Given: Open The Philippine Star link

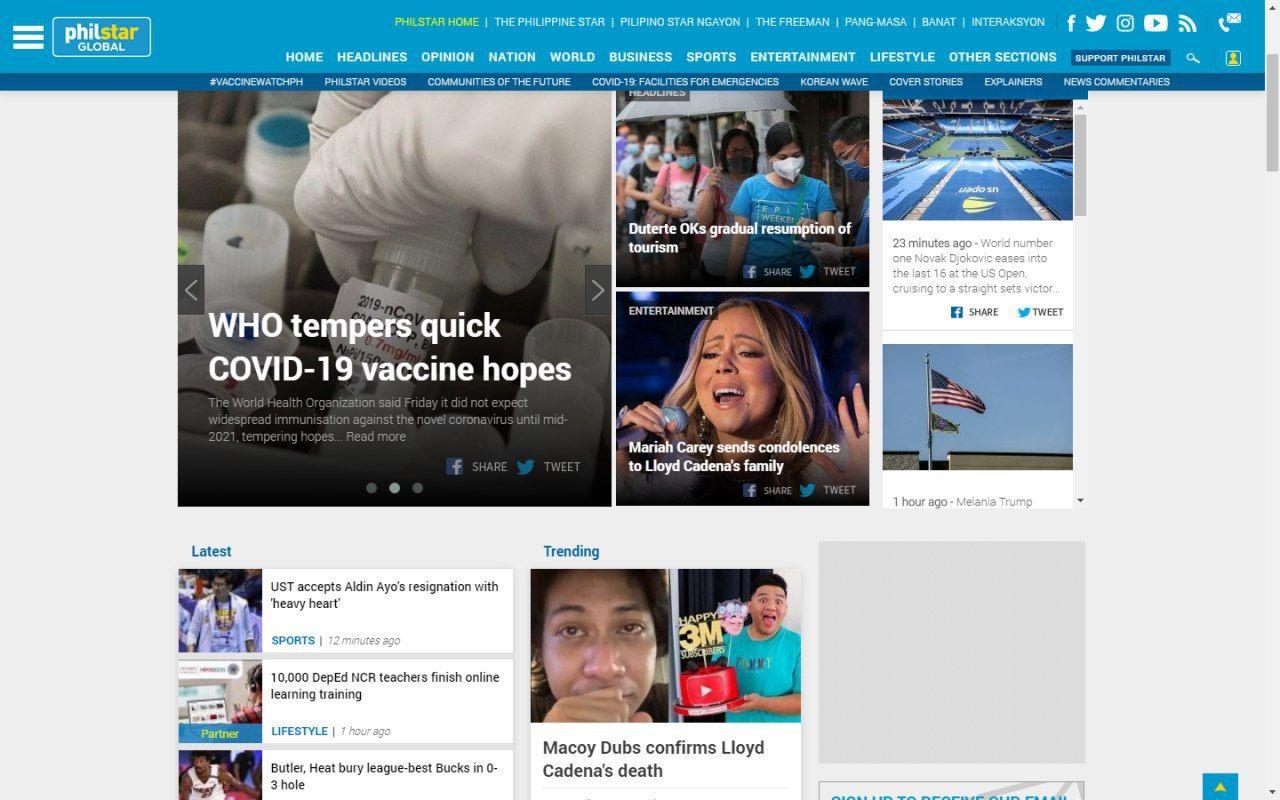Looking at the screenshot, I should [x=549, y=22].
